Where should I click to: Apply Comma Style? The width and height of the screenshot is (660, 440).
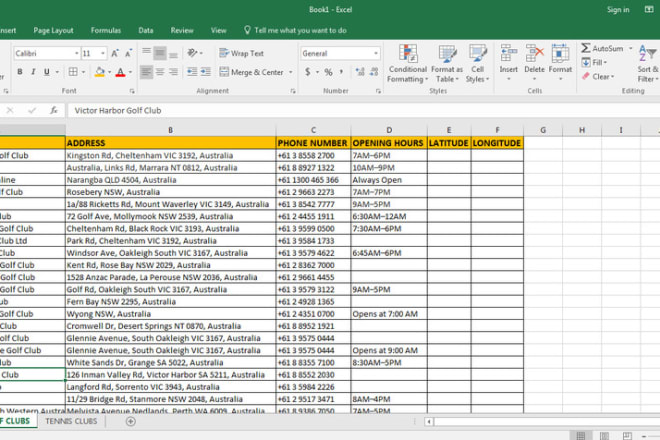click(x=341, y=72)
